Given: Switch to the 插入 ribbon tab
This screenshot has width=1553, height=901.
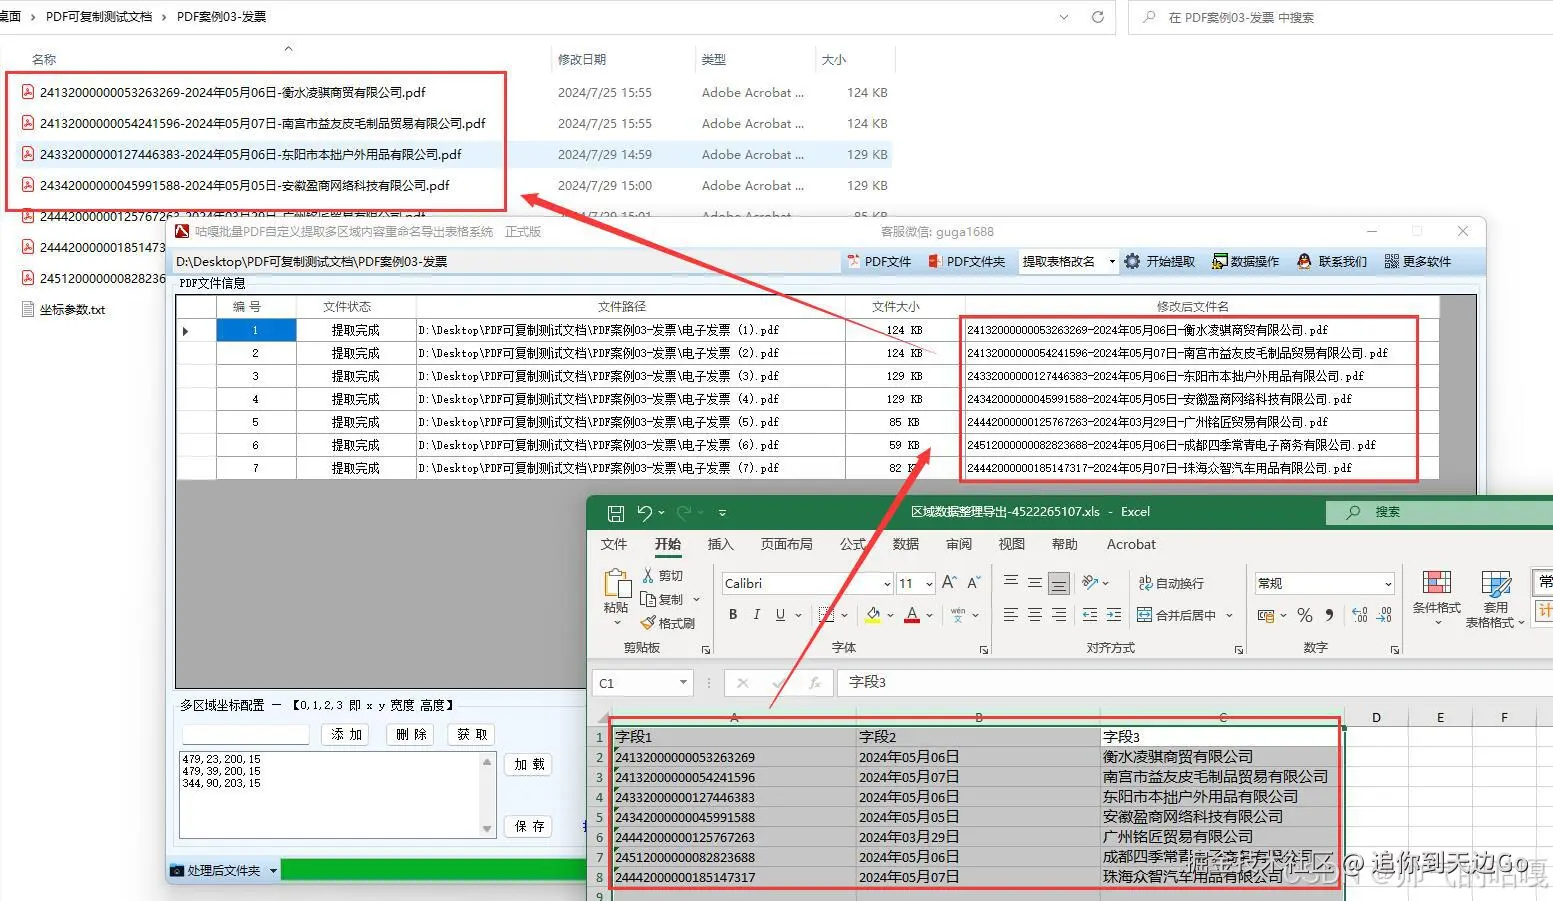Looking at the screenshot, I should (x=721, y=545).
